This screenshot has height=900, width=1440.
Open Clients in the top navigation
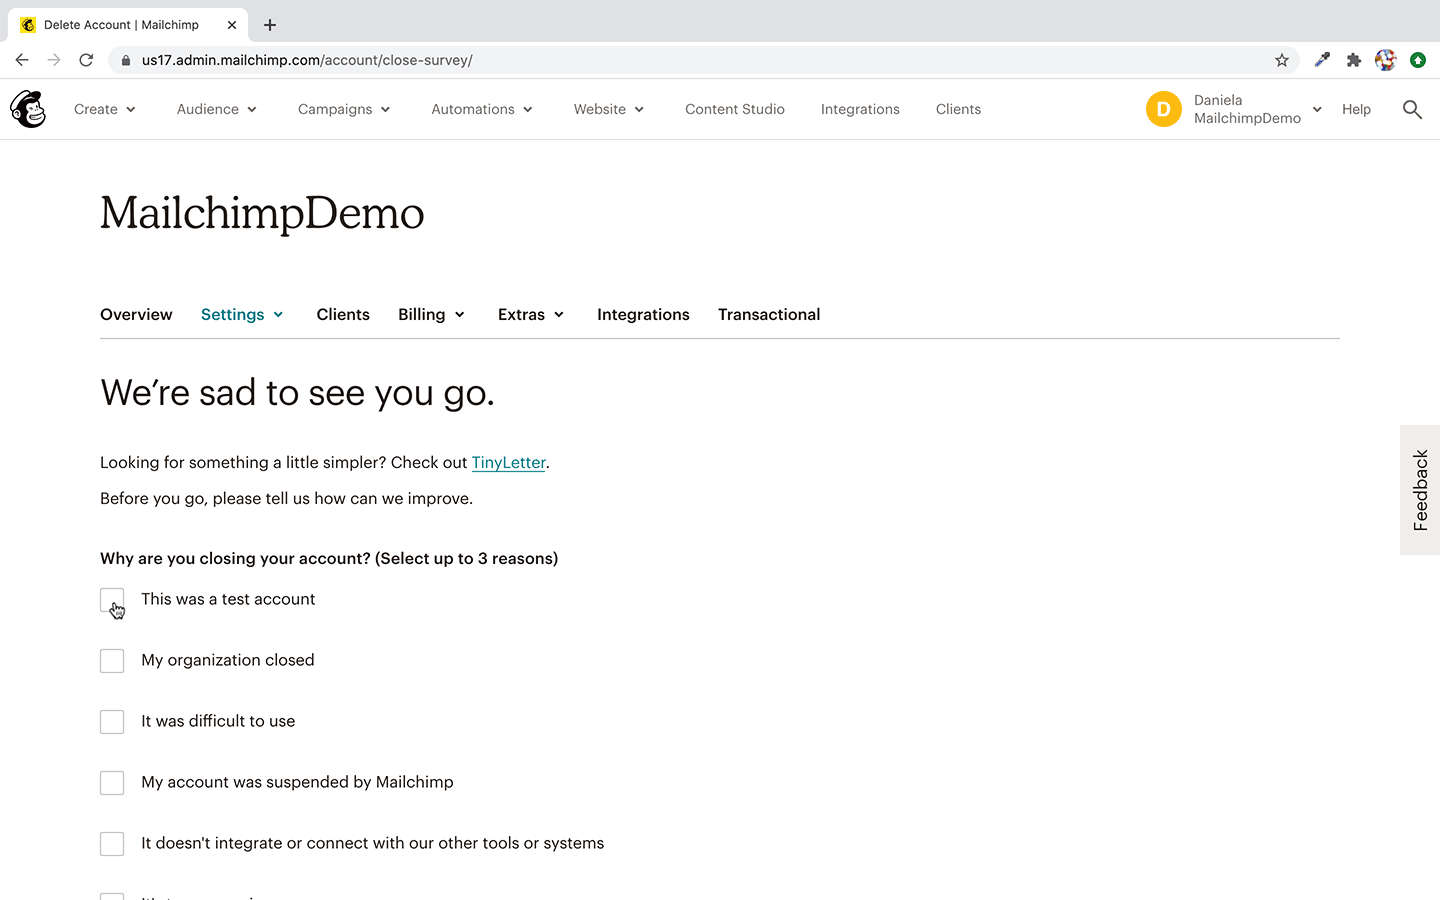958,109
